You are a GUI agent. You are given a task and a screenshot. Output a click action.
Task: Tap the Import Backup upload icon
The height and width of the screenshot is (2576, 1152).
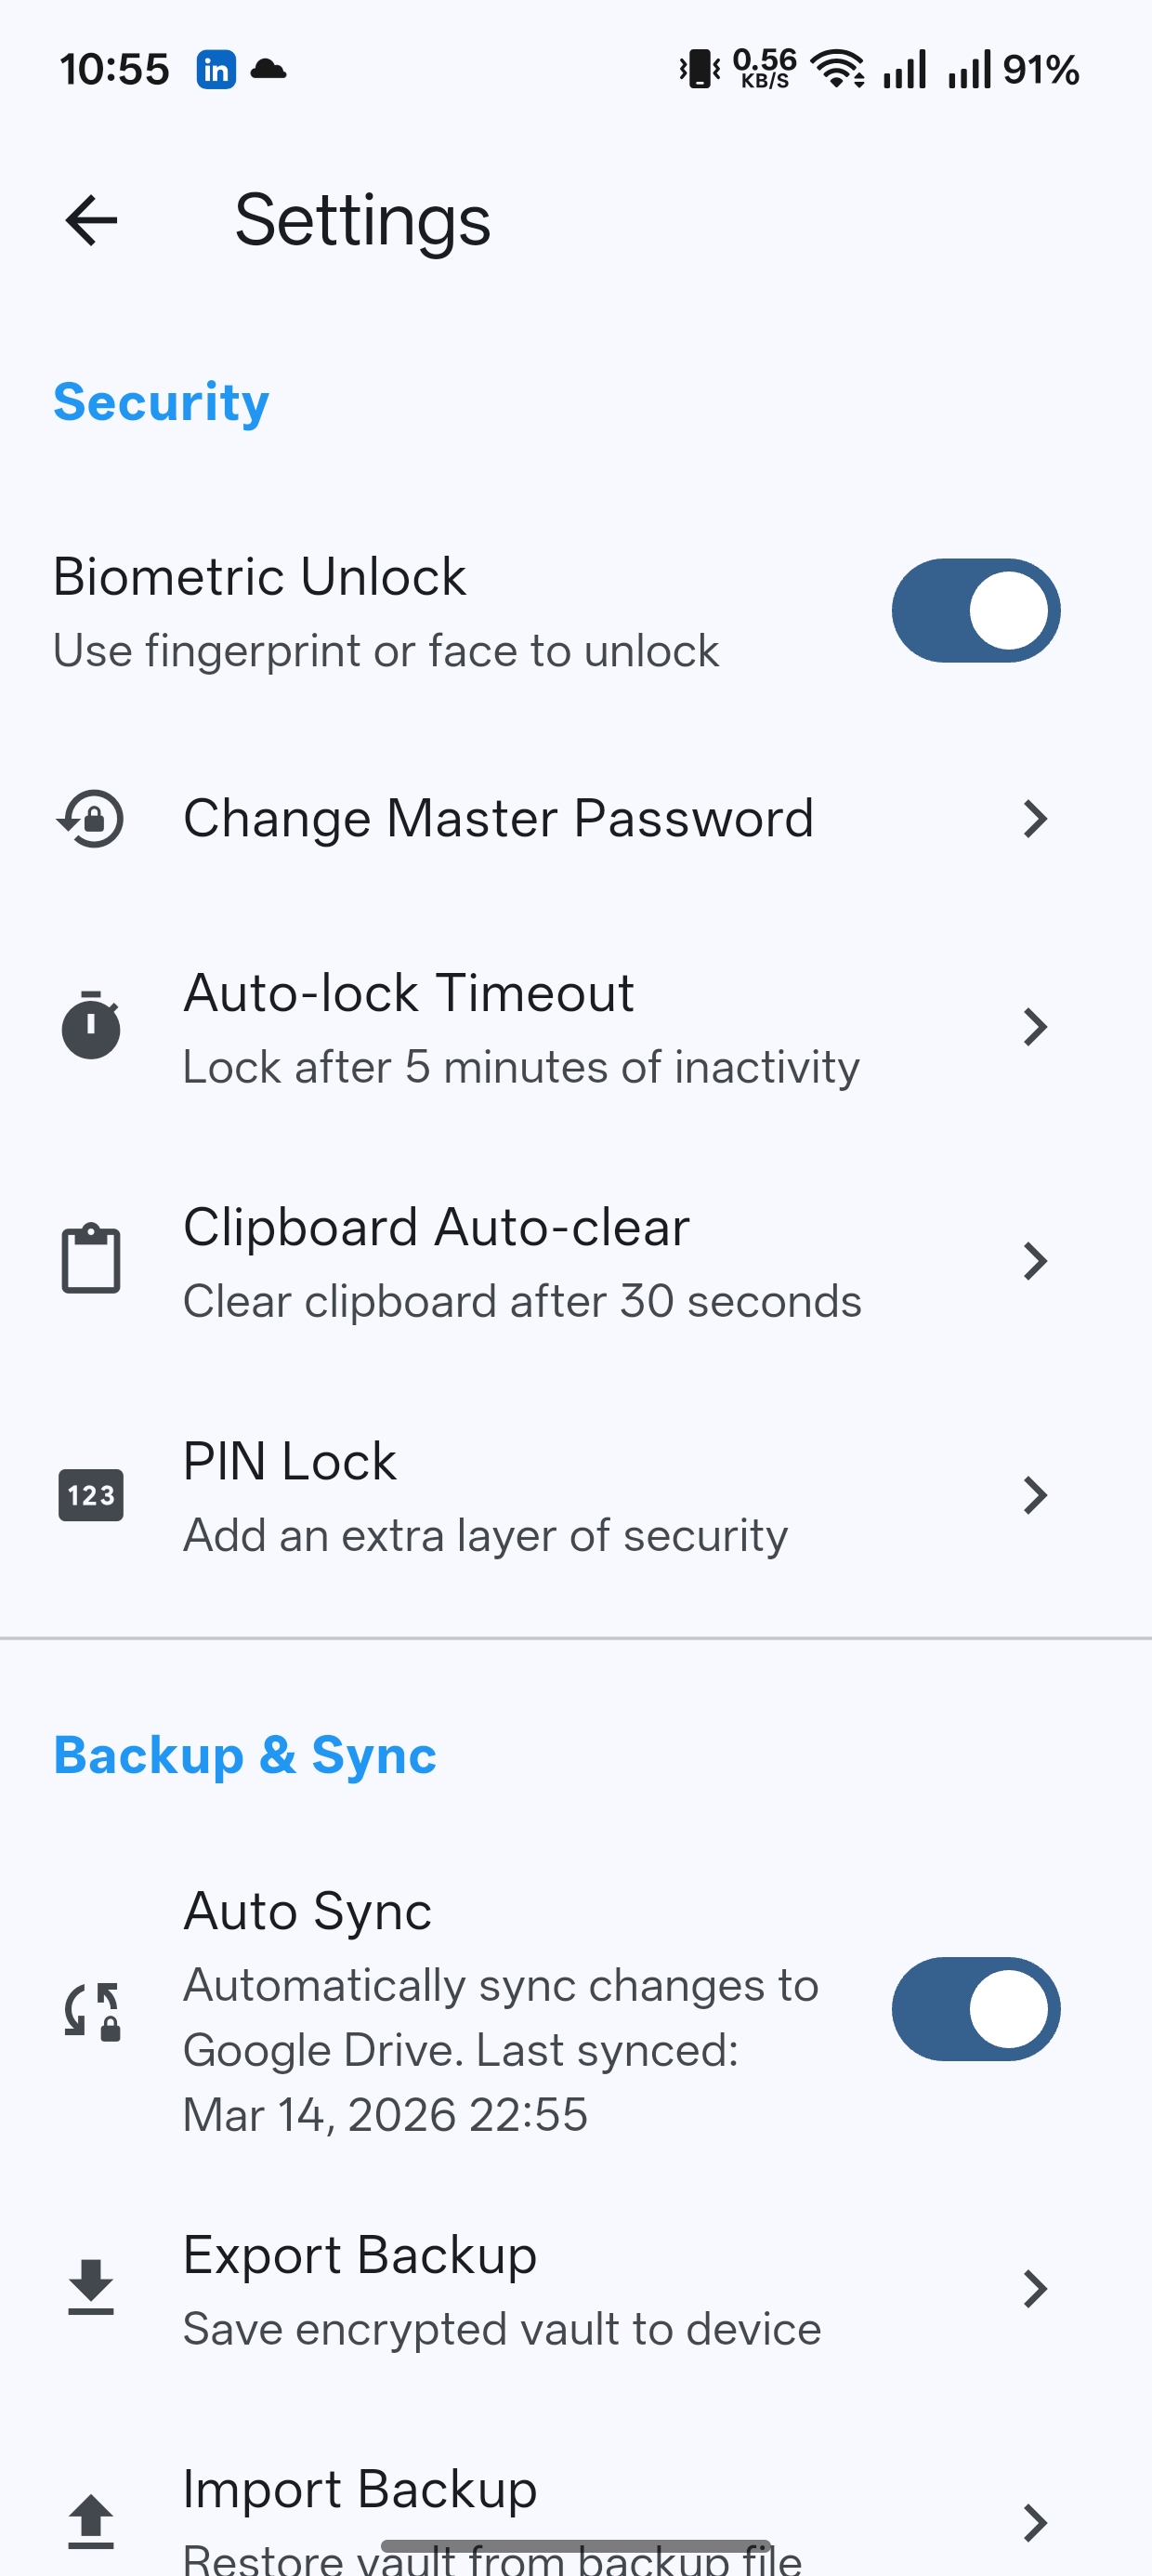coord(91,2520)
